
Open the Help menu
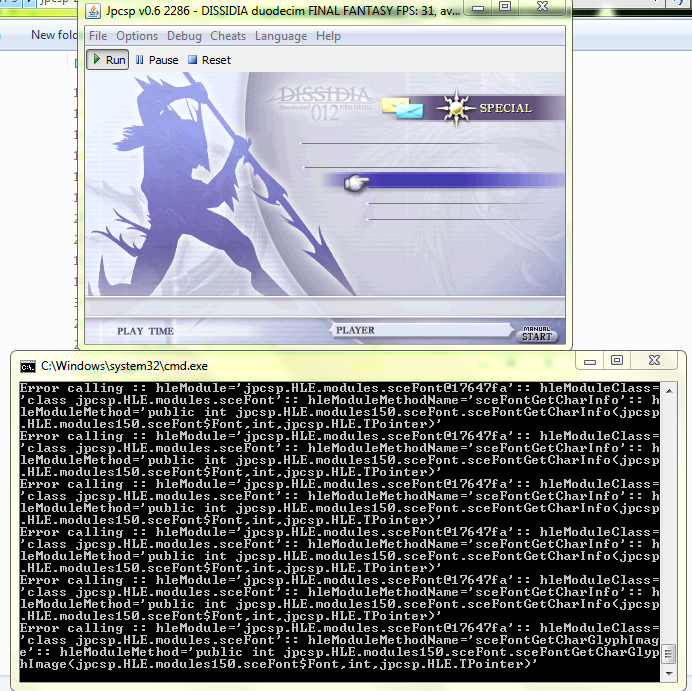coord(328,36)
